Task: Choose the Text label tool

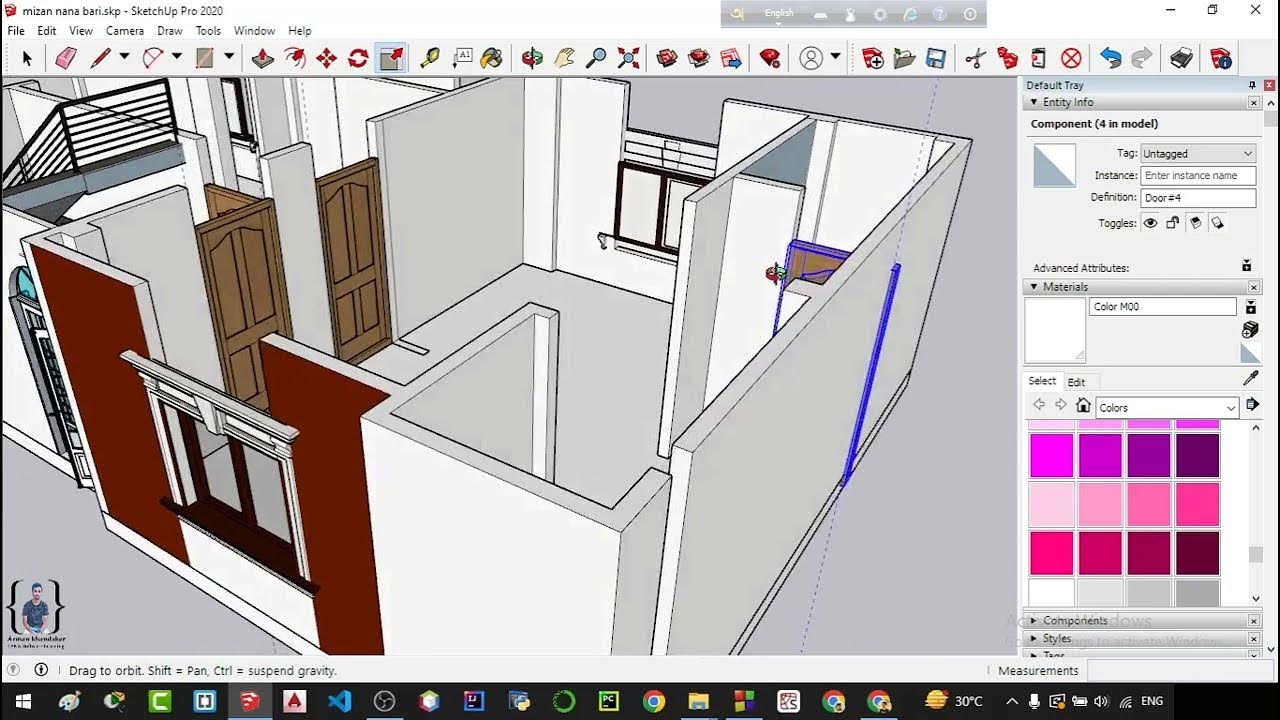Action: click(462, 58)
